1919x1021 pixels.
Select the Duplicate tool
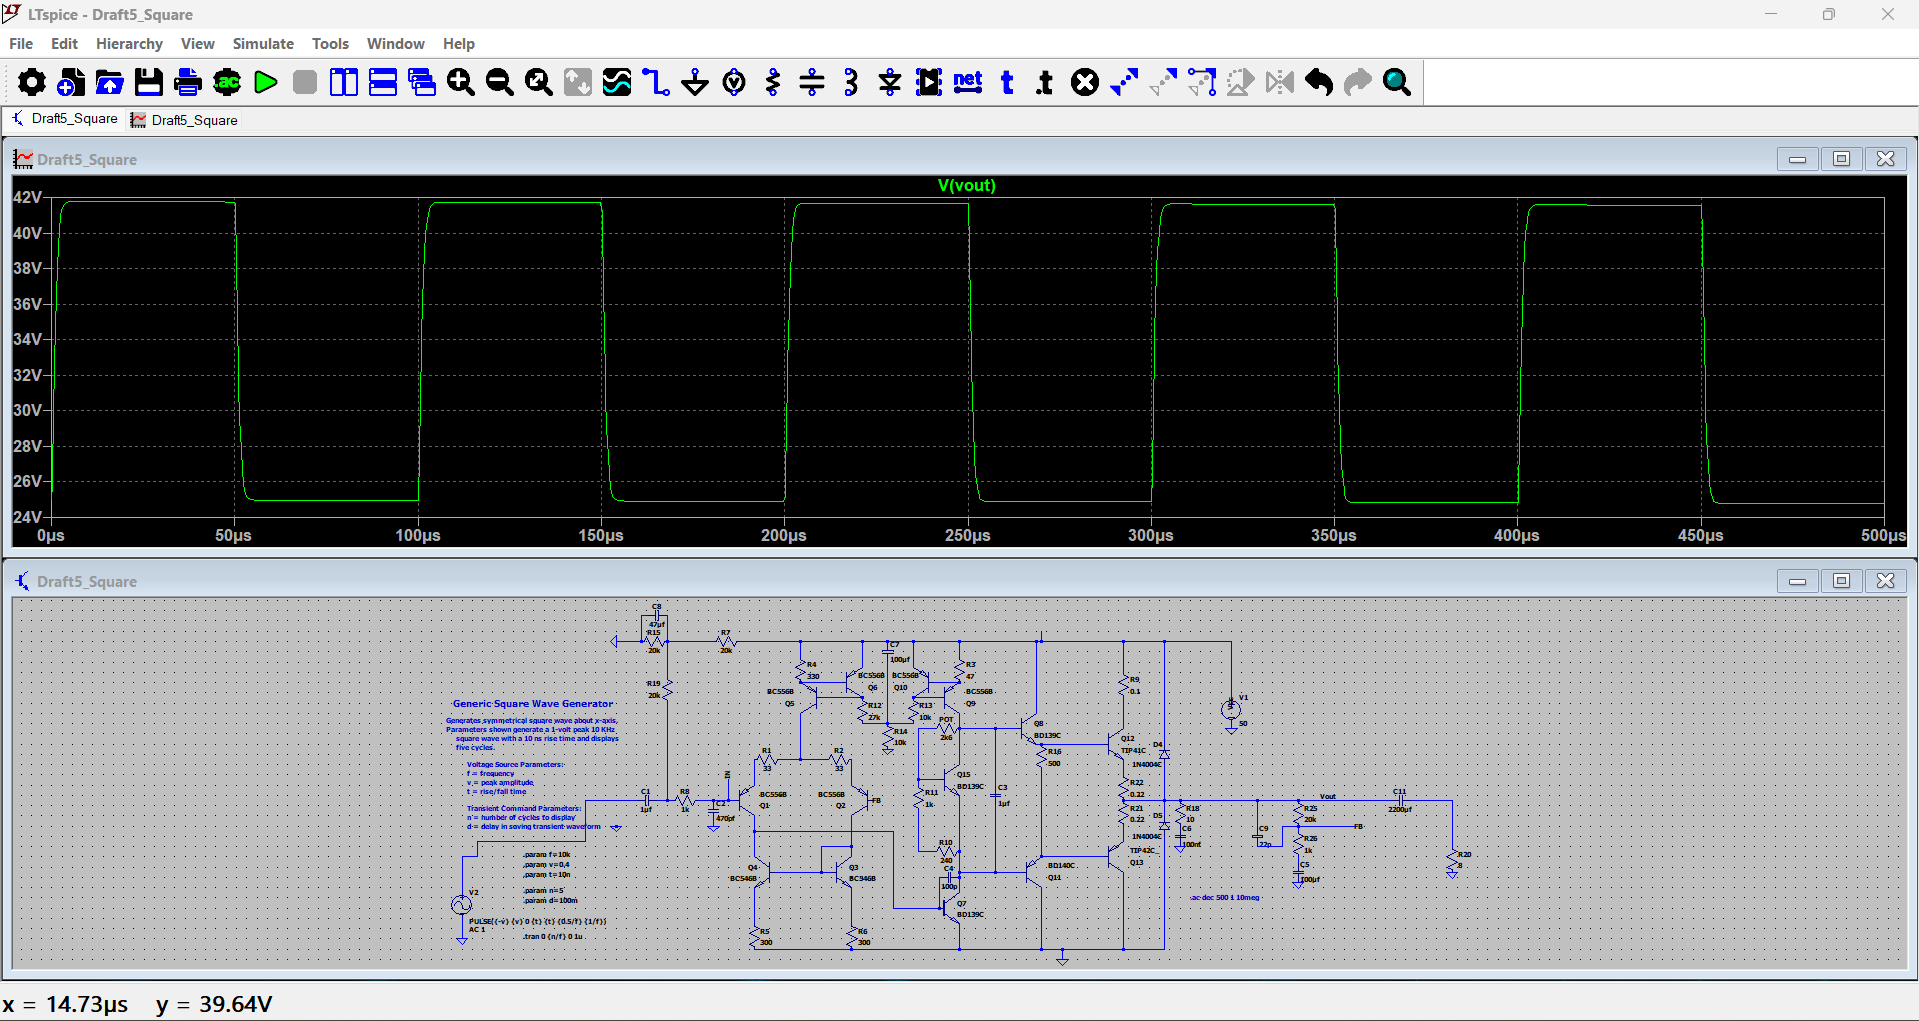pyautogui.click(x=1124, y=82)
